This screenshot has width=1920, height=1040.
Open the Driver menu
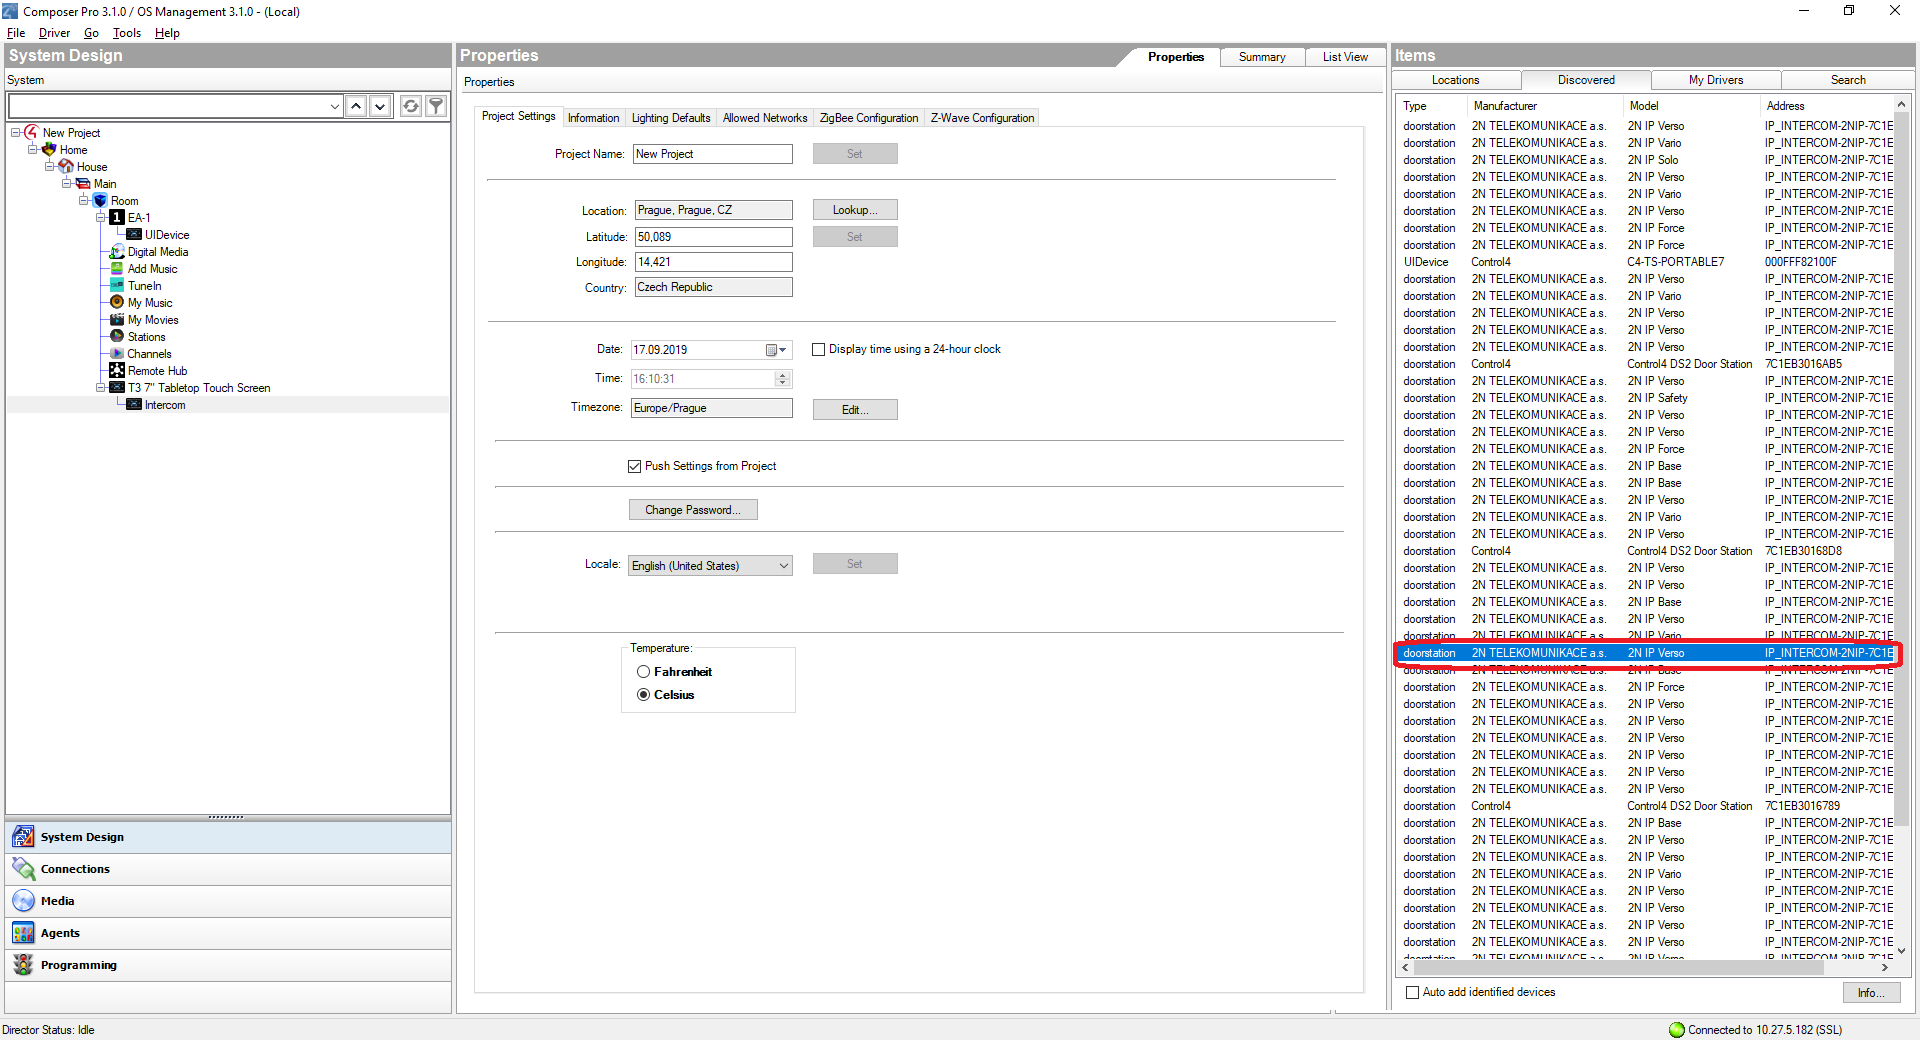coord(54,33)
